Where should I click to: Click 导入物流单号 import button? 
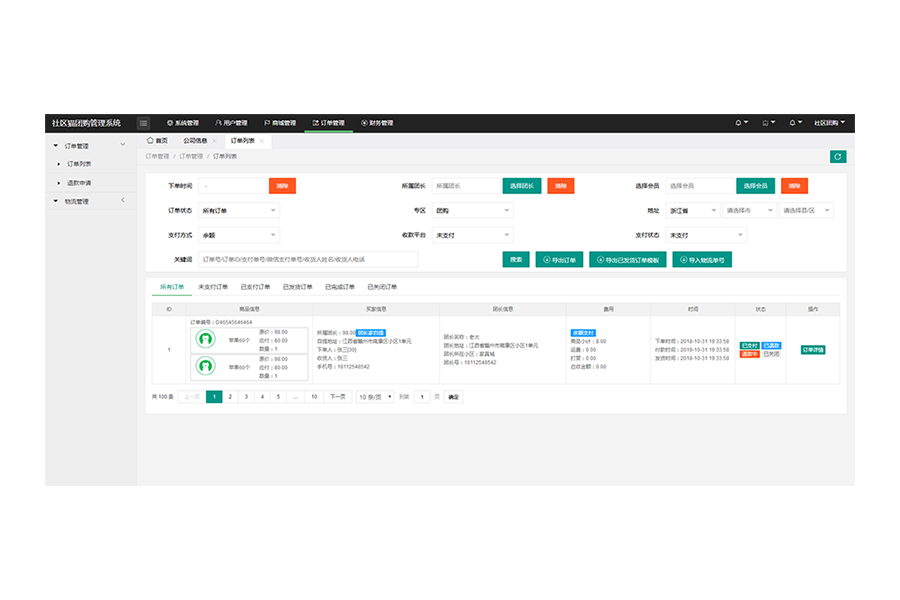pyautogui.click(x=702, y=260)
